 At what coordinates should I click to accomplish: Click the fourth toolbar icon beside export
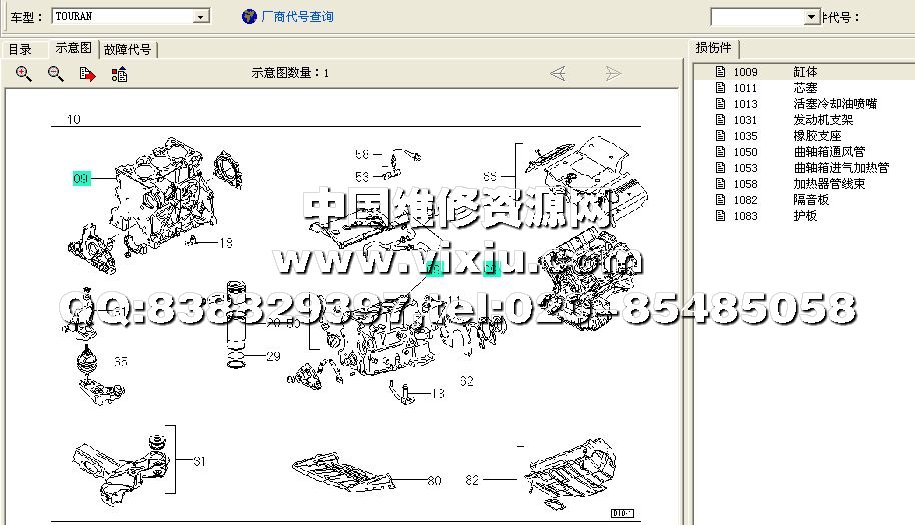coord(119,74)
